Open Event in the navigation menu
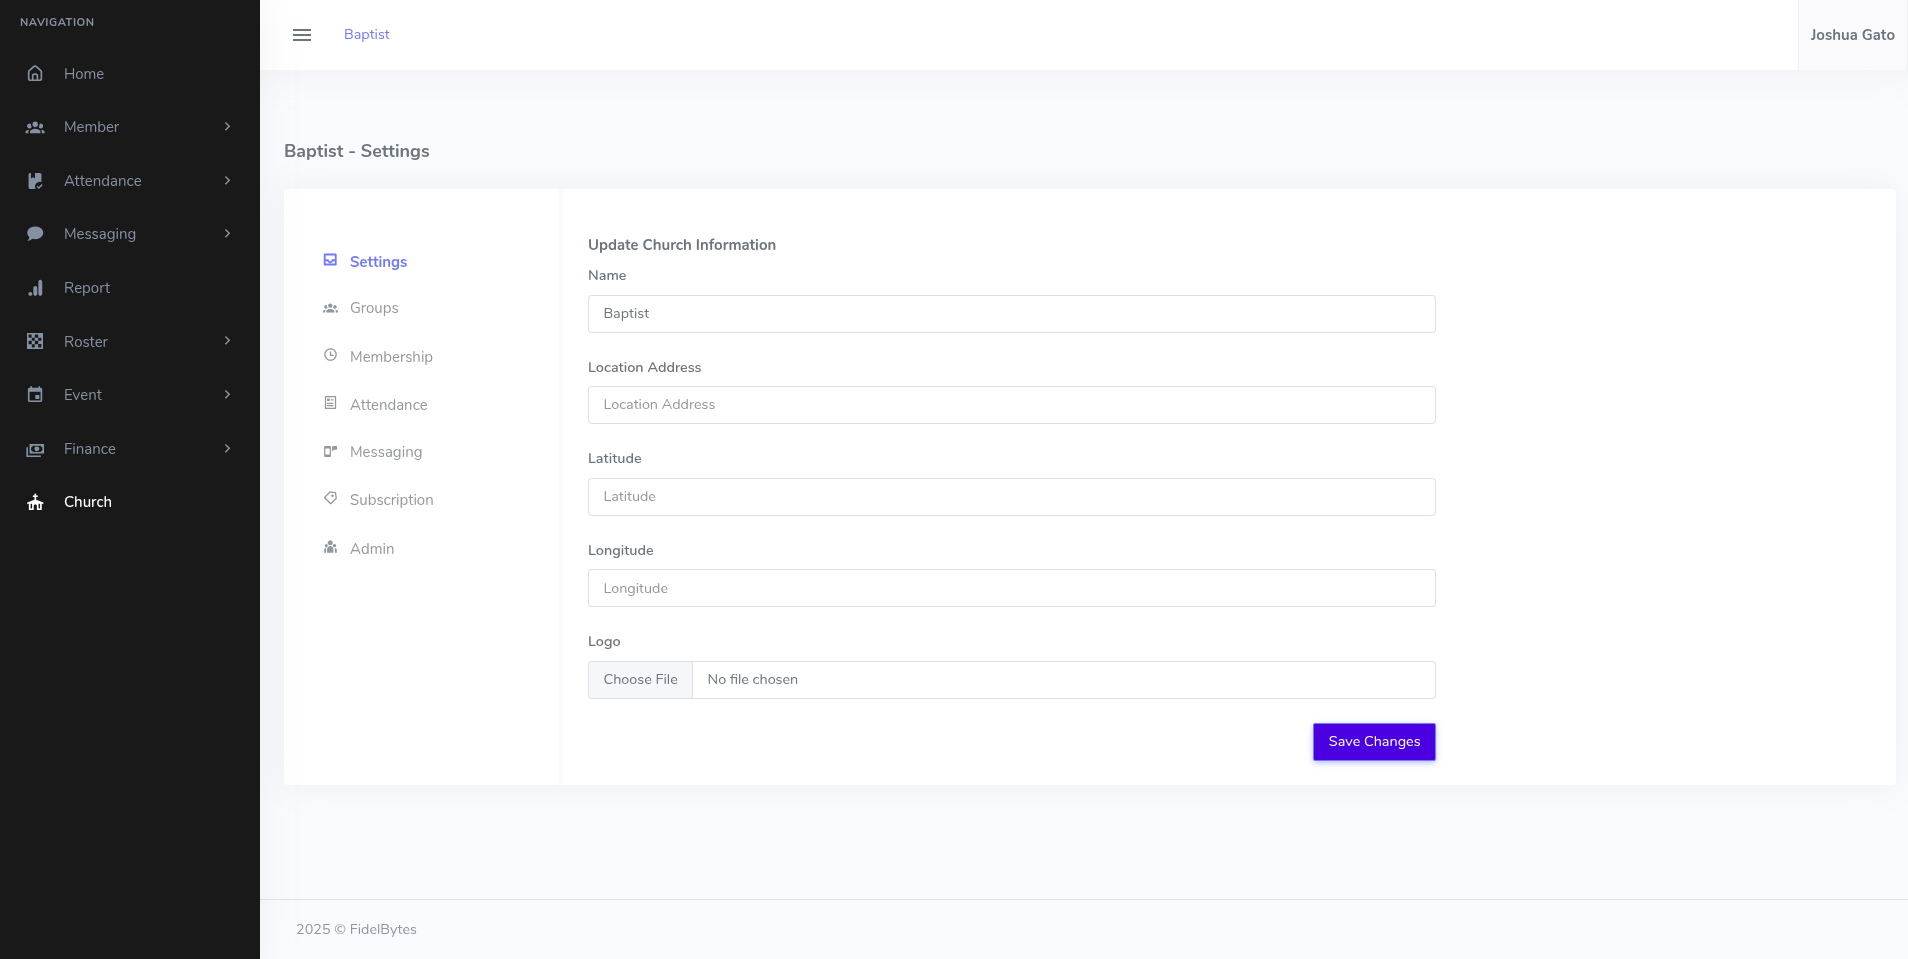Viewport: 1908px width, 959px height. coord(83,395)
